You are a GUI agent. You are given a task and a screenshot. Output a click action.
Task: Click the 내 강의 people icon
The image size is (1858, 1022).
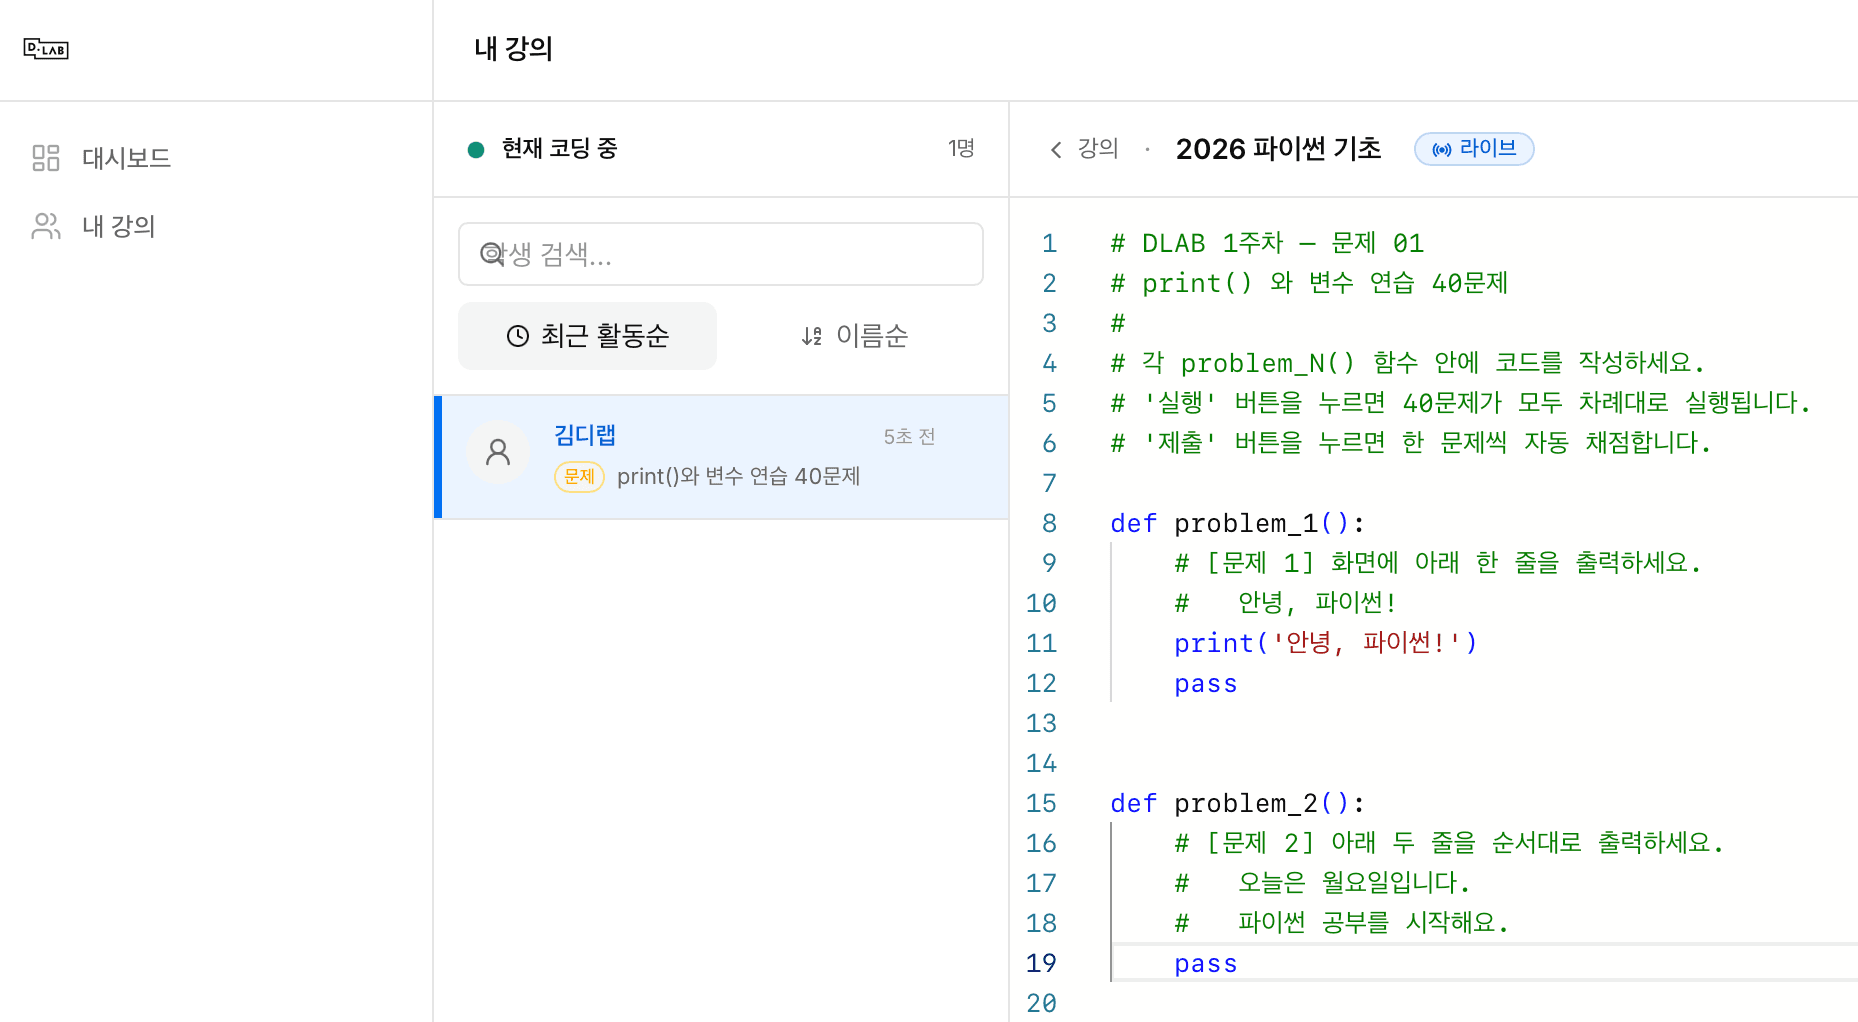46,226
